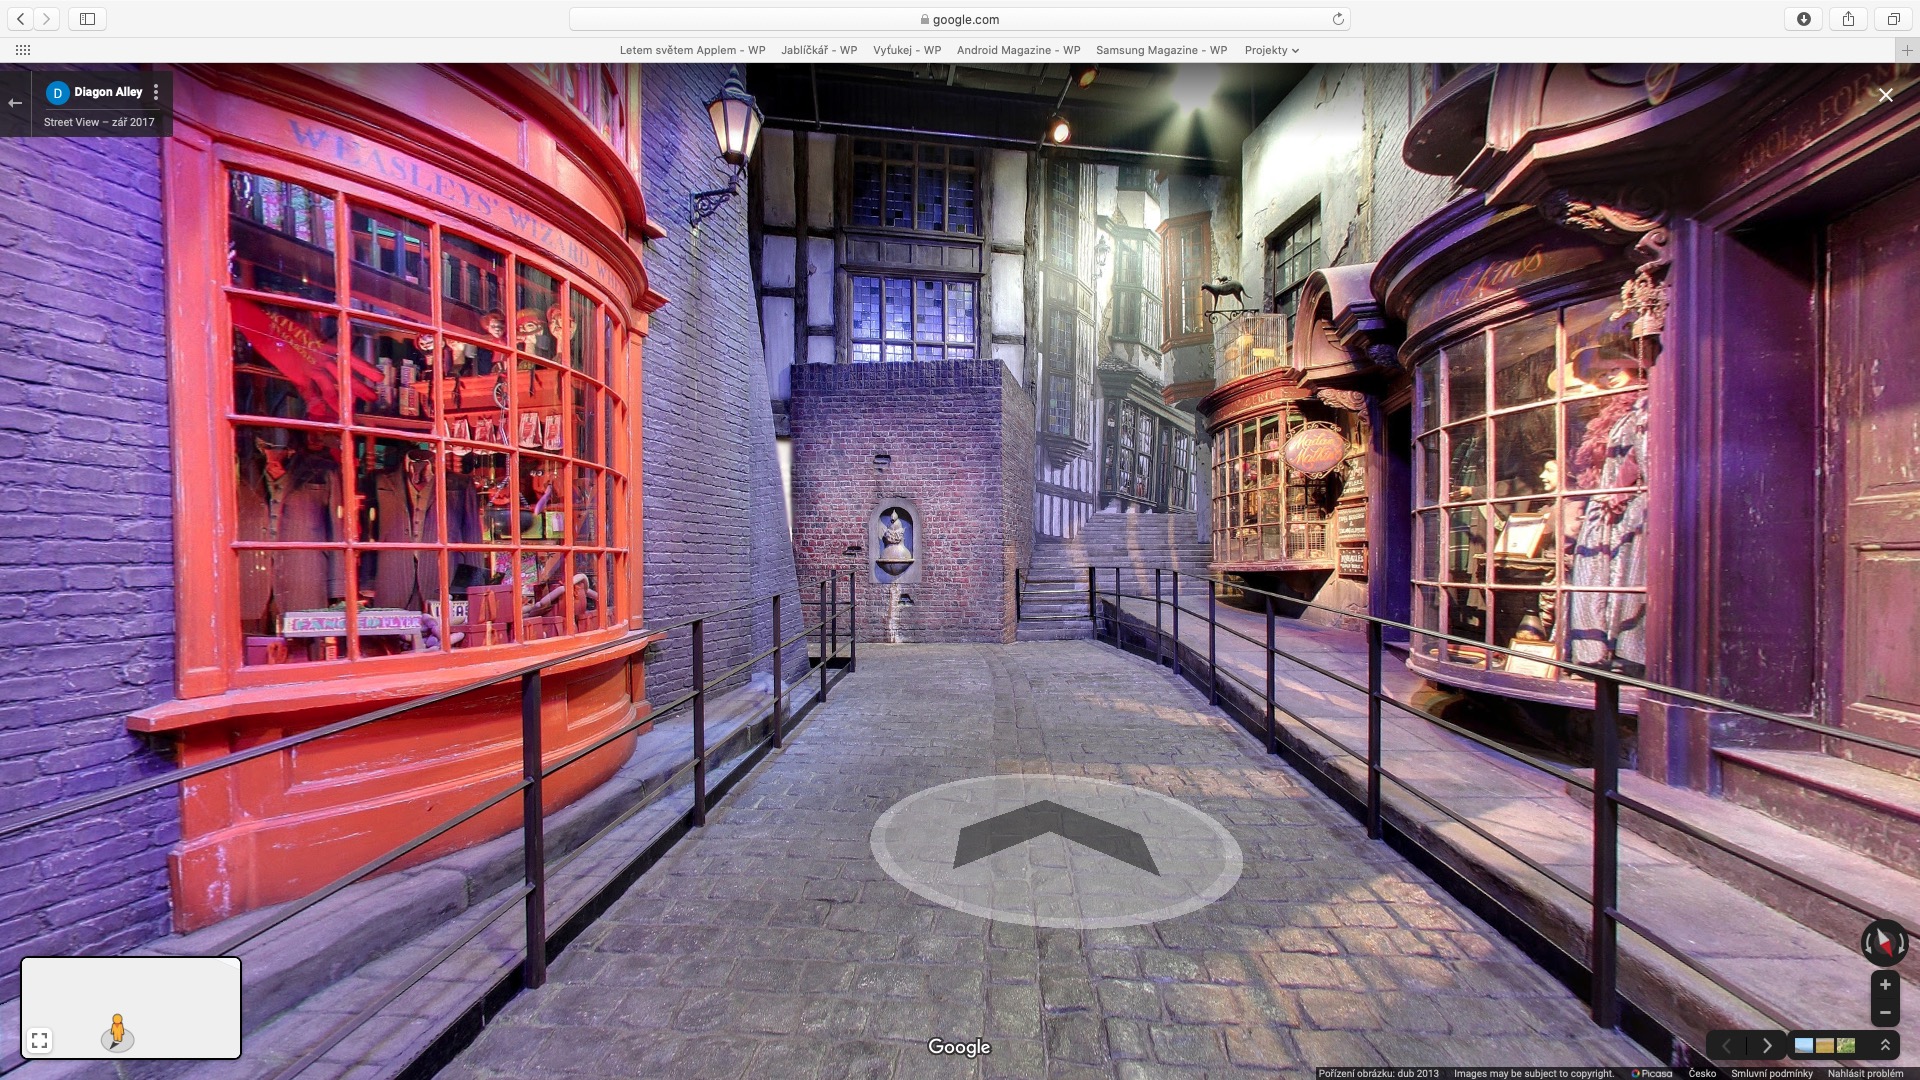Open Jablíčkář - WP bookmark
Image resolution: width=1920 pixels, height=1080 pixels.
(x=818, y=50)
